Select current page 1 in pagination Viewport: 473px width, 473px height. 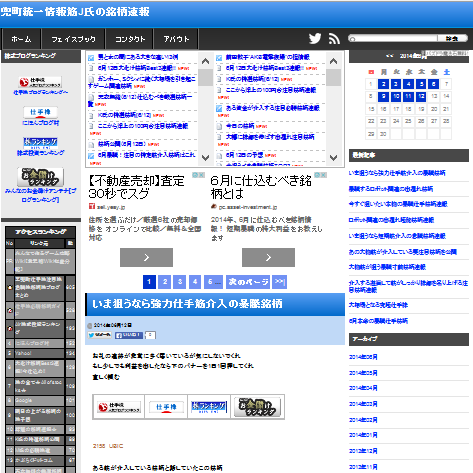[149, 282]
